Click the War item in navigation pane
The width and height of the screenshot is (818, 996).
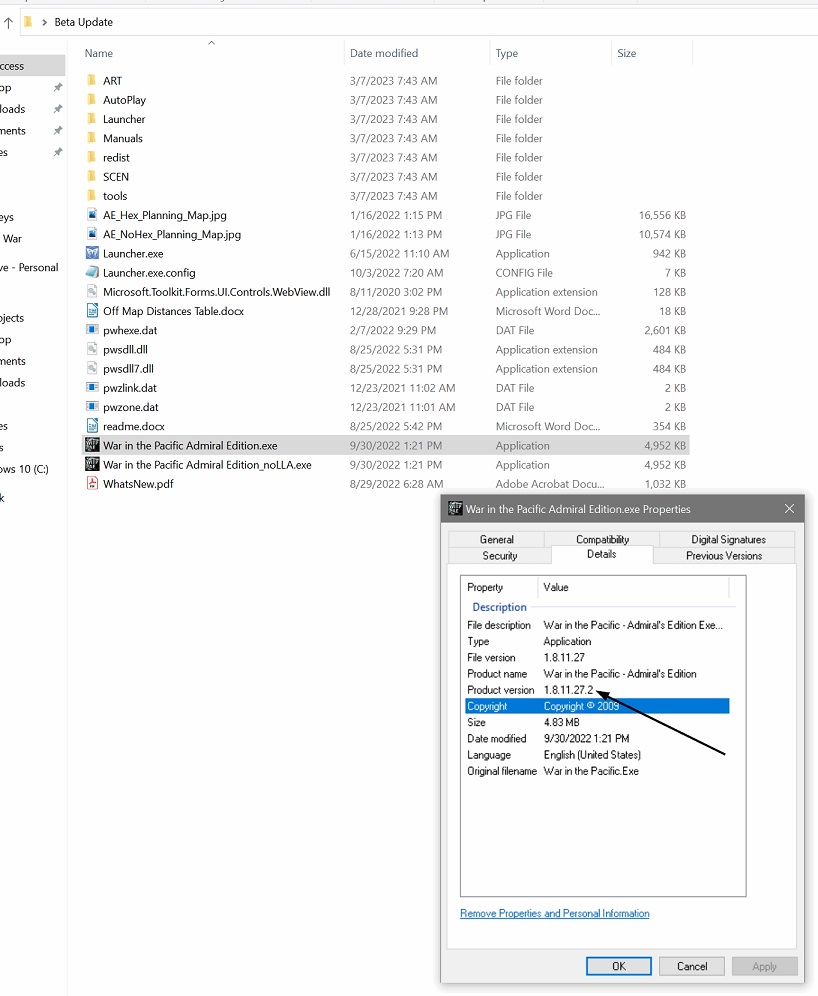[x=12, y=239]
